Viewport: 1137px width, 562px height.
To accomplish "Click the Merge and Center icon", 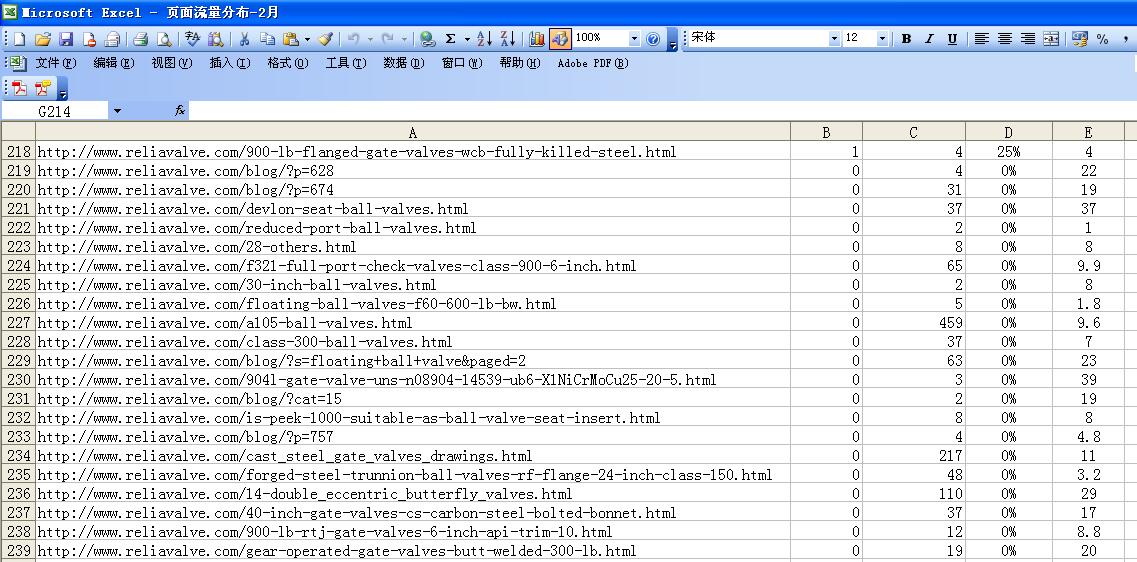I will tap(1051, 39).
